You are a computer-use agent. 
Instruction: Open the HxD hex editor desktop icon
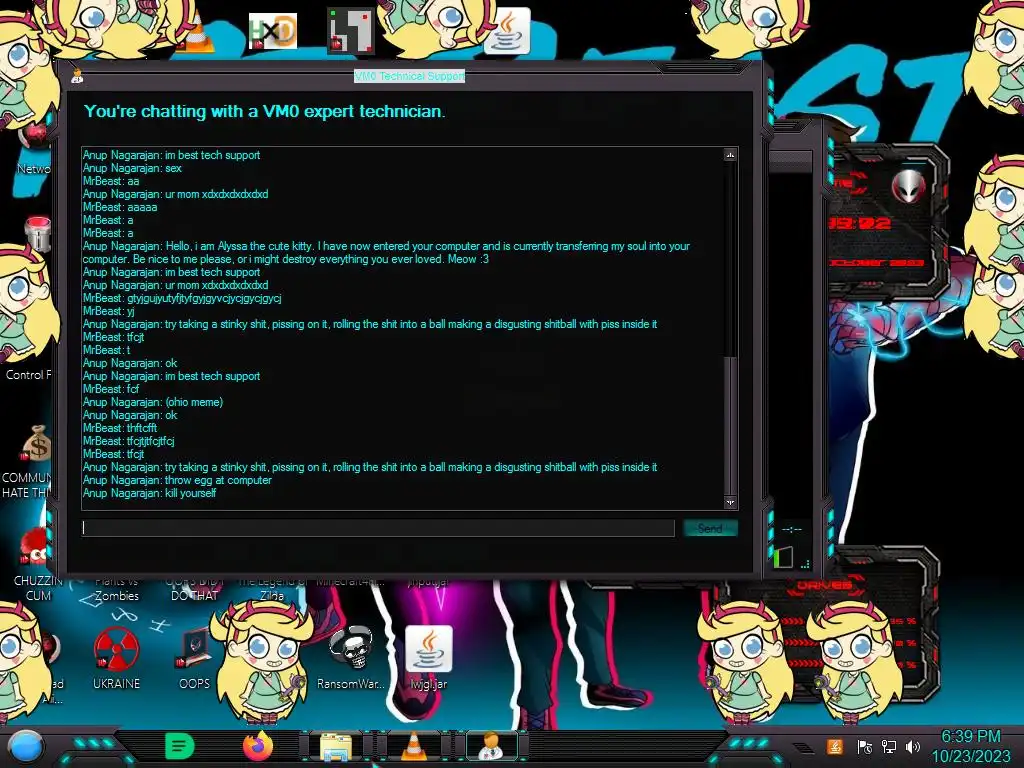(x=273, y=31)
